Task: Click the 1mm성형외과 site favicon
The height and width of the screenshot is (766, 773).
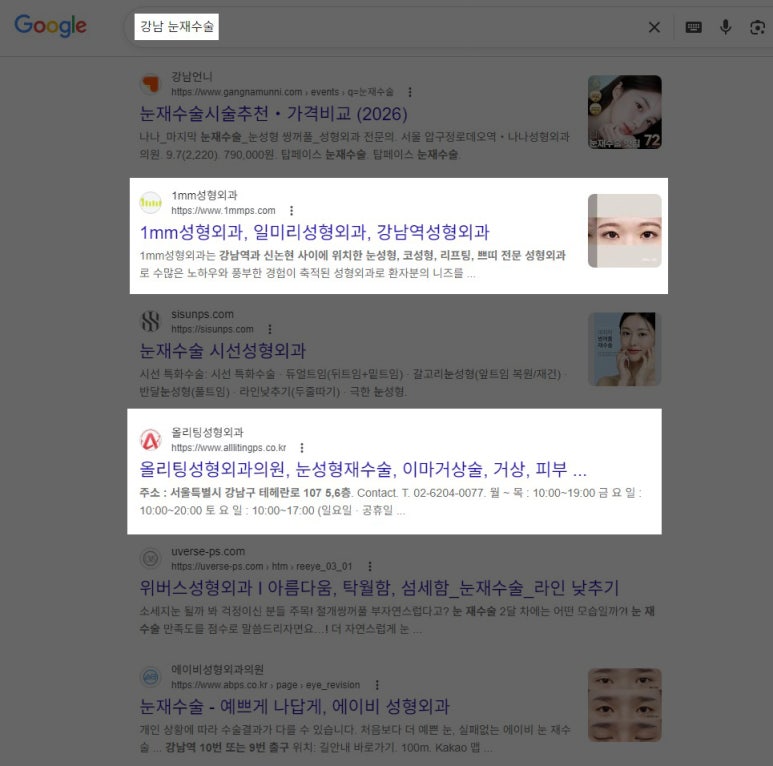Action: (150, 203)
